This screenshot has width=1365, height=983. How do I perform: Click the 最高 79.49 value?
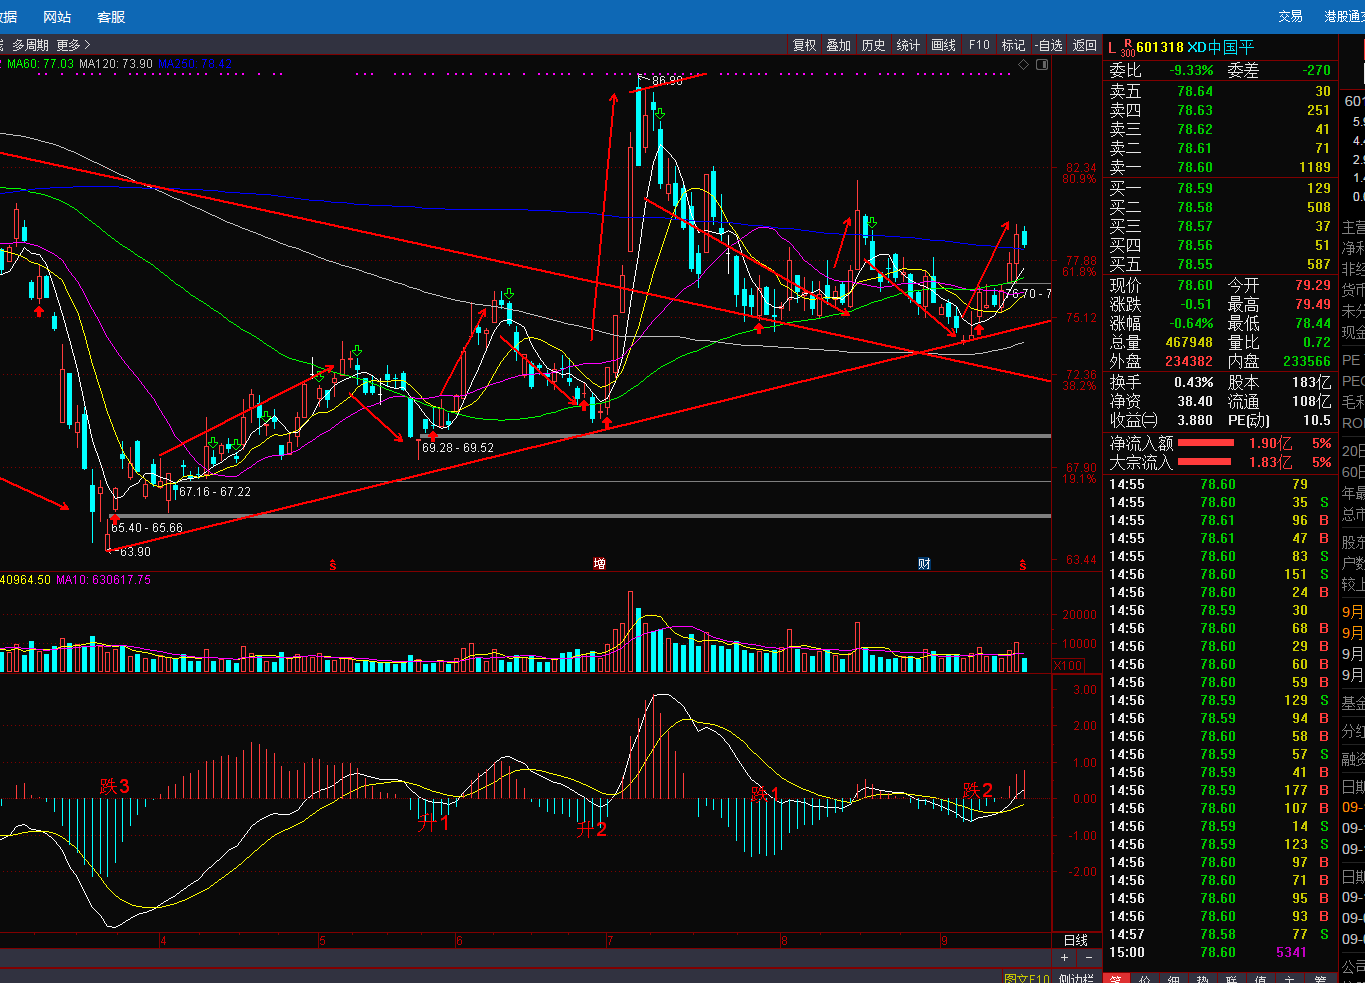coord(1312,304)
